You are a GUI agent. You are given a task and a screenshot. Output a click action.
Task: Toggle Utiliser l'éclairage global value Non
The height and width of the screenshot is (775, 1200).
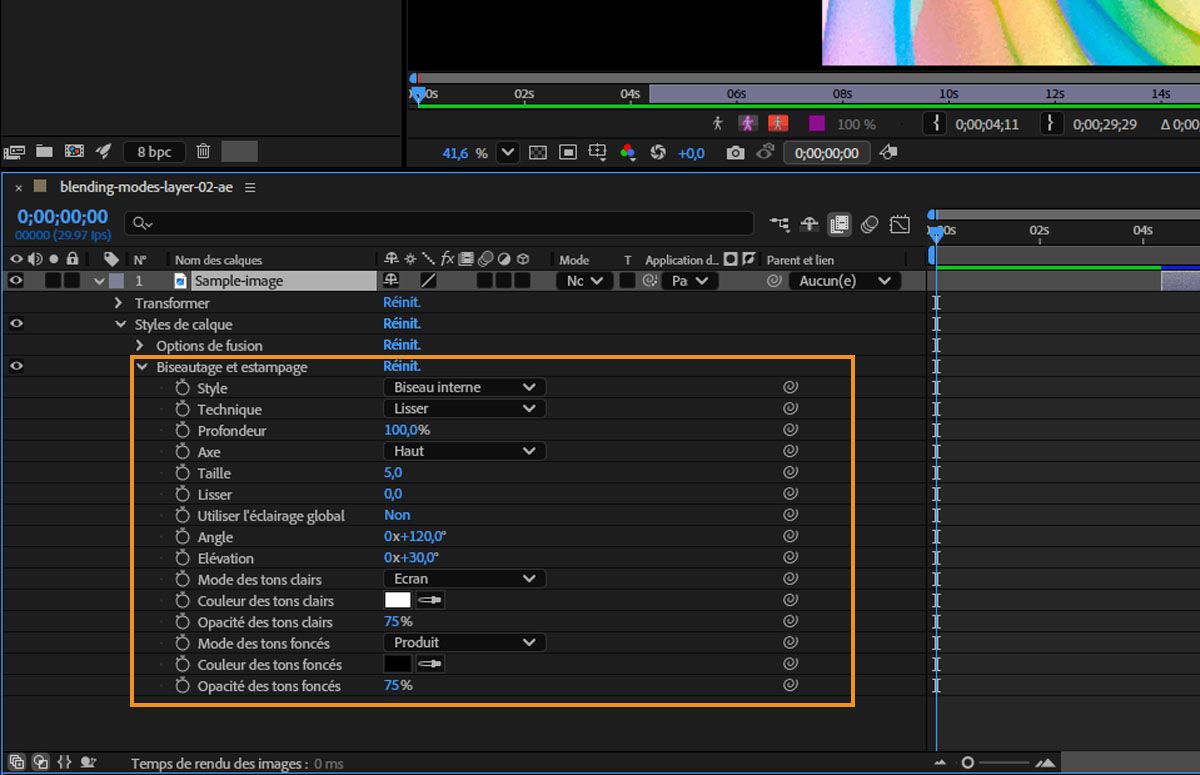(x=397, y=515)
